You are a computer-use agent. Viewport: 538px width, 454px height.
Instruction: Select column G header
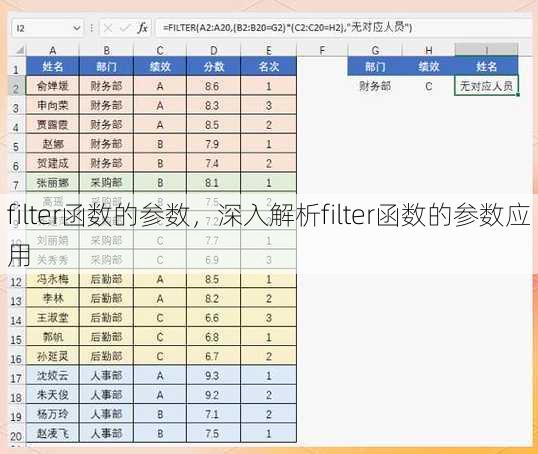click(x=375, y=50)
